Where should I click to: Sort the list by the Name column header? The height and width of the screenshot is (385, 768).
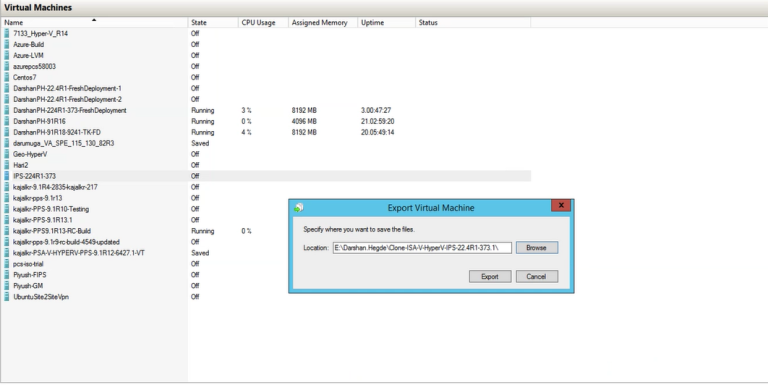point(94,23)
